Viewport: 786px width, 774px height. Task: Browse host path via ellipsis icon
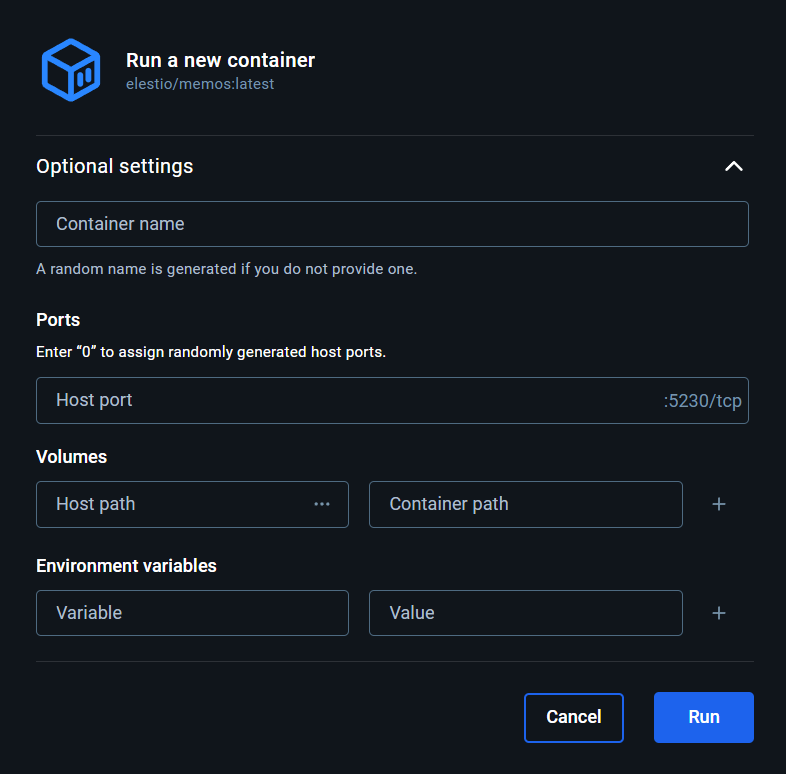(x=322, y=504)
